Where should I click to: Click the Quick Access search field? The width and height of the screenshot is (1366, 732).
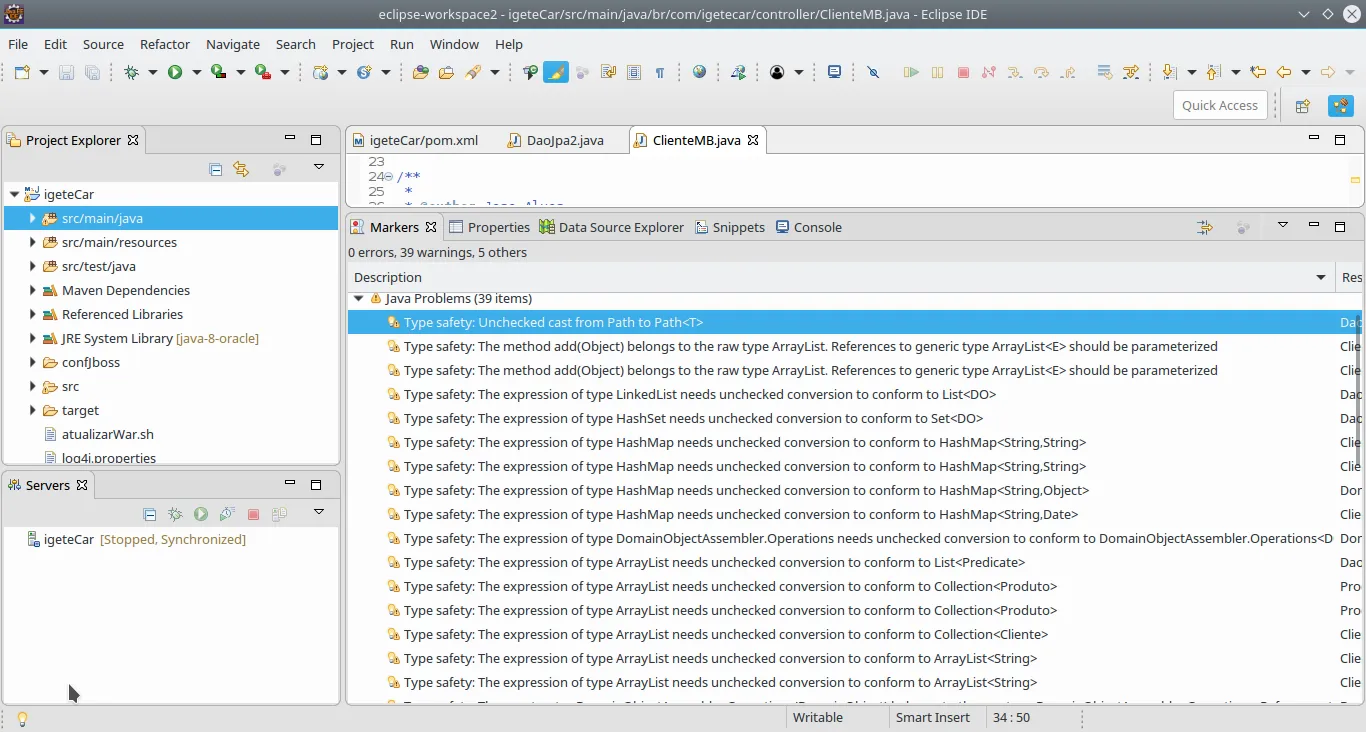pyautogui.click(x=1219, y=106)
